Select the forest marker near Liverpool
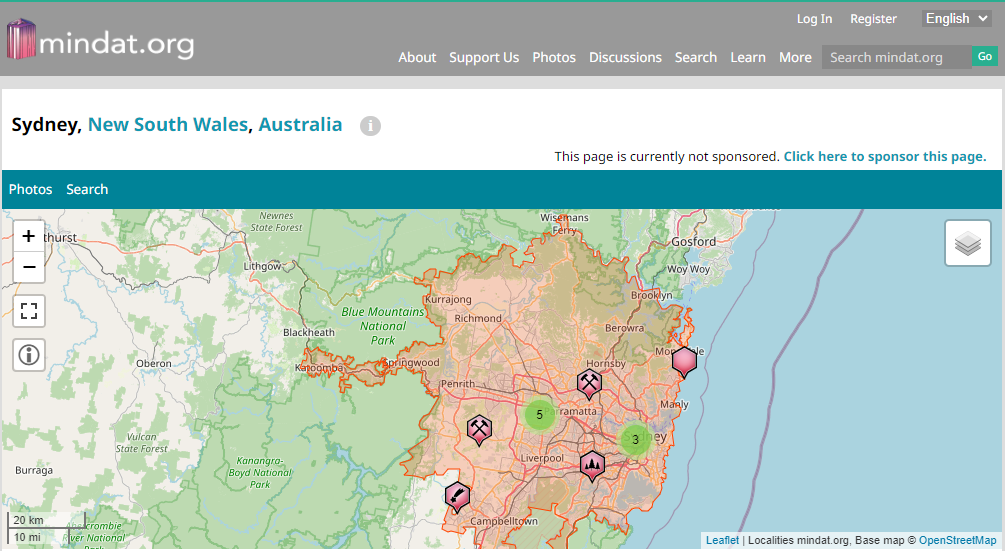 click(x=592, y=464)
